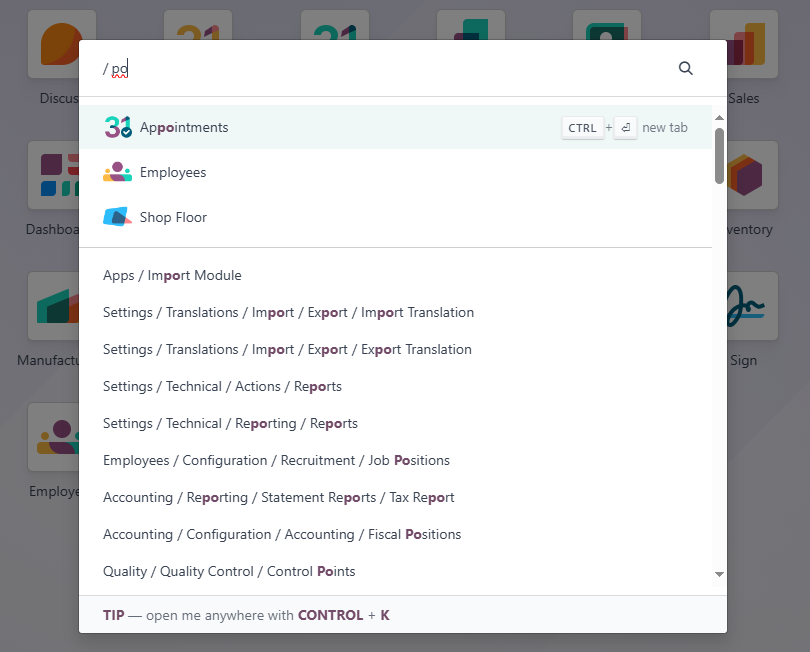This screenshot has width=810, height=652.
Task: Open Accounting Tax Report result
Action: coord(278,497)
